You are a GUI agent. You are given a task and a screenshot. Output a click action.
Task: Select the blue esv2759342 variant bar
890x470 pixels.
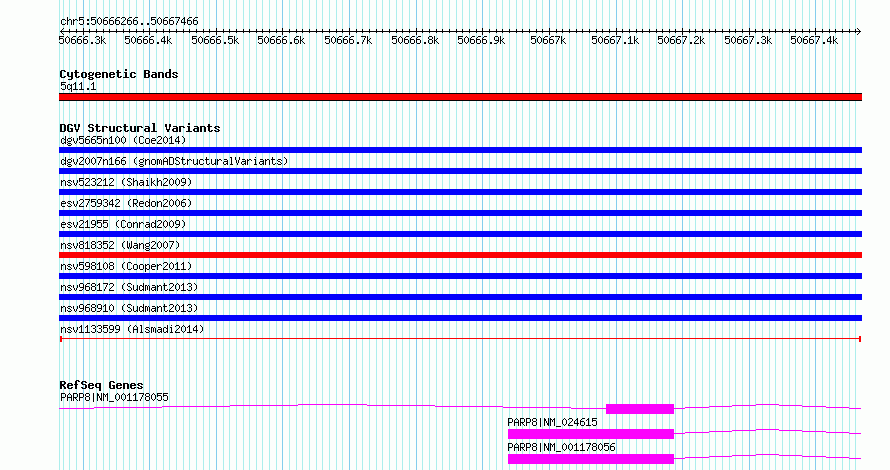pos(460,213)
